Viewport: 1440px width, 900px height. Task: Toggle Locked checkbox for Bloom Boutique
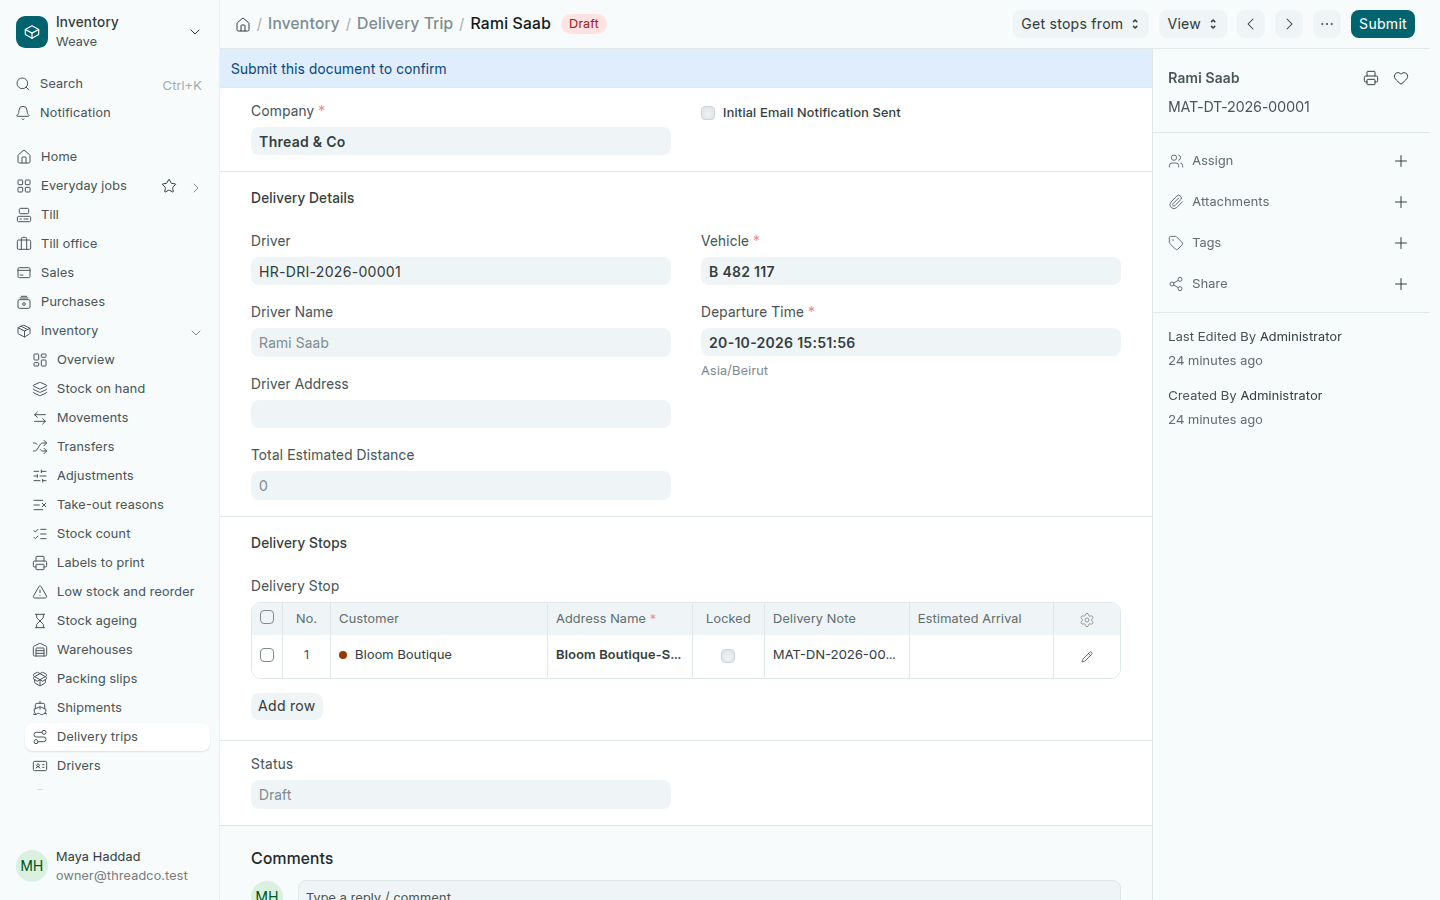[728, 656]
